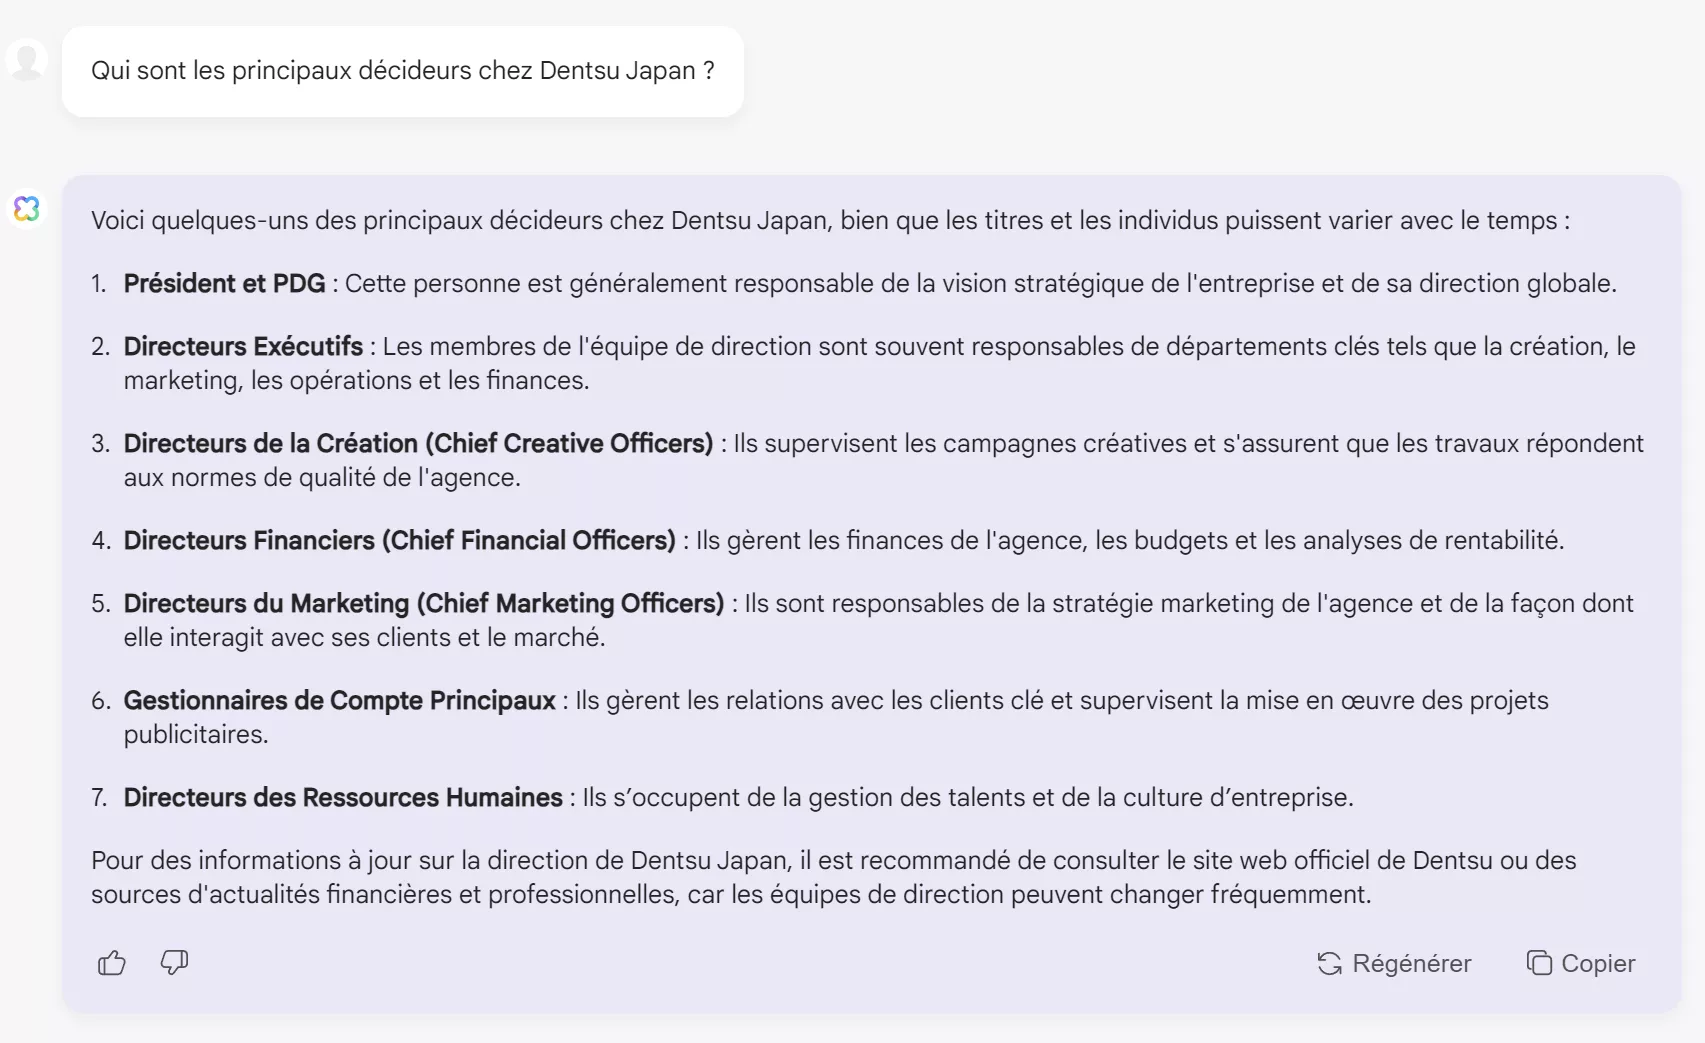Give positive feedback on the answer
Viewport: 1705px width, 1043px height.
(110, 963)
